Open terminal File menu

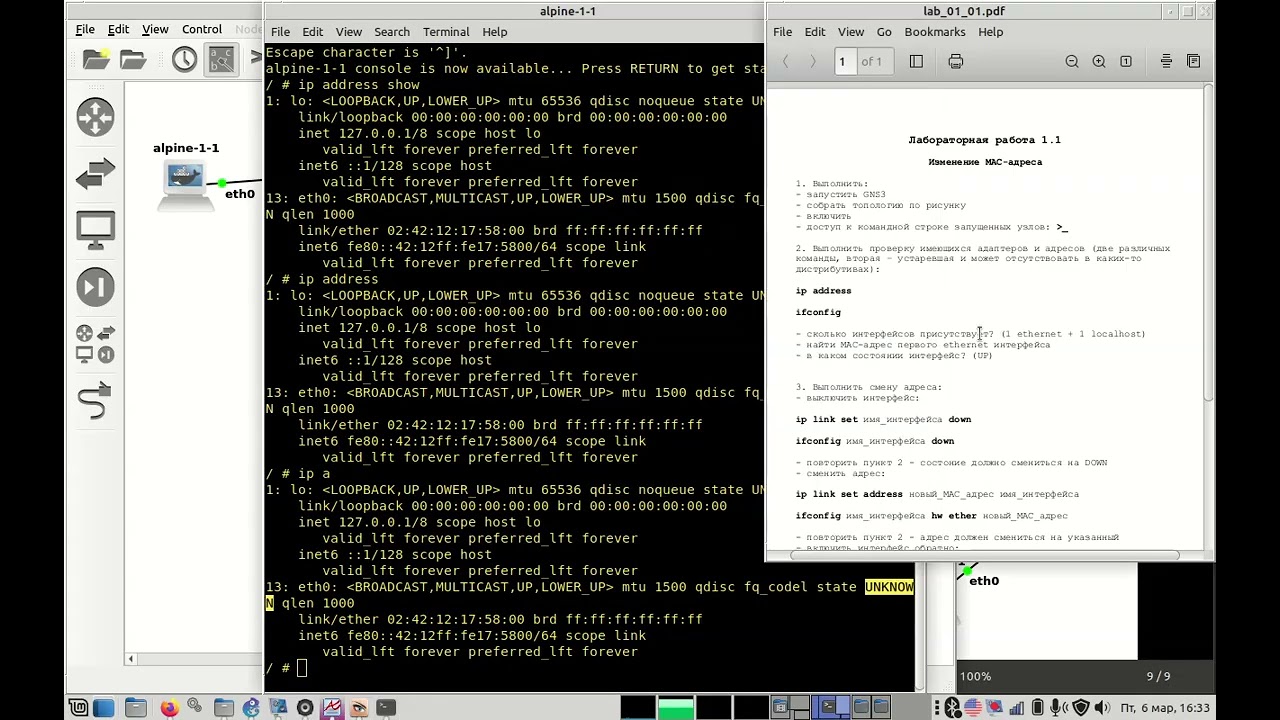tap(280, 32)
